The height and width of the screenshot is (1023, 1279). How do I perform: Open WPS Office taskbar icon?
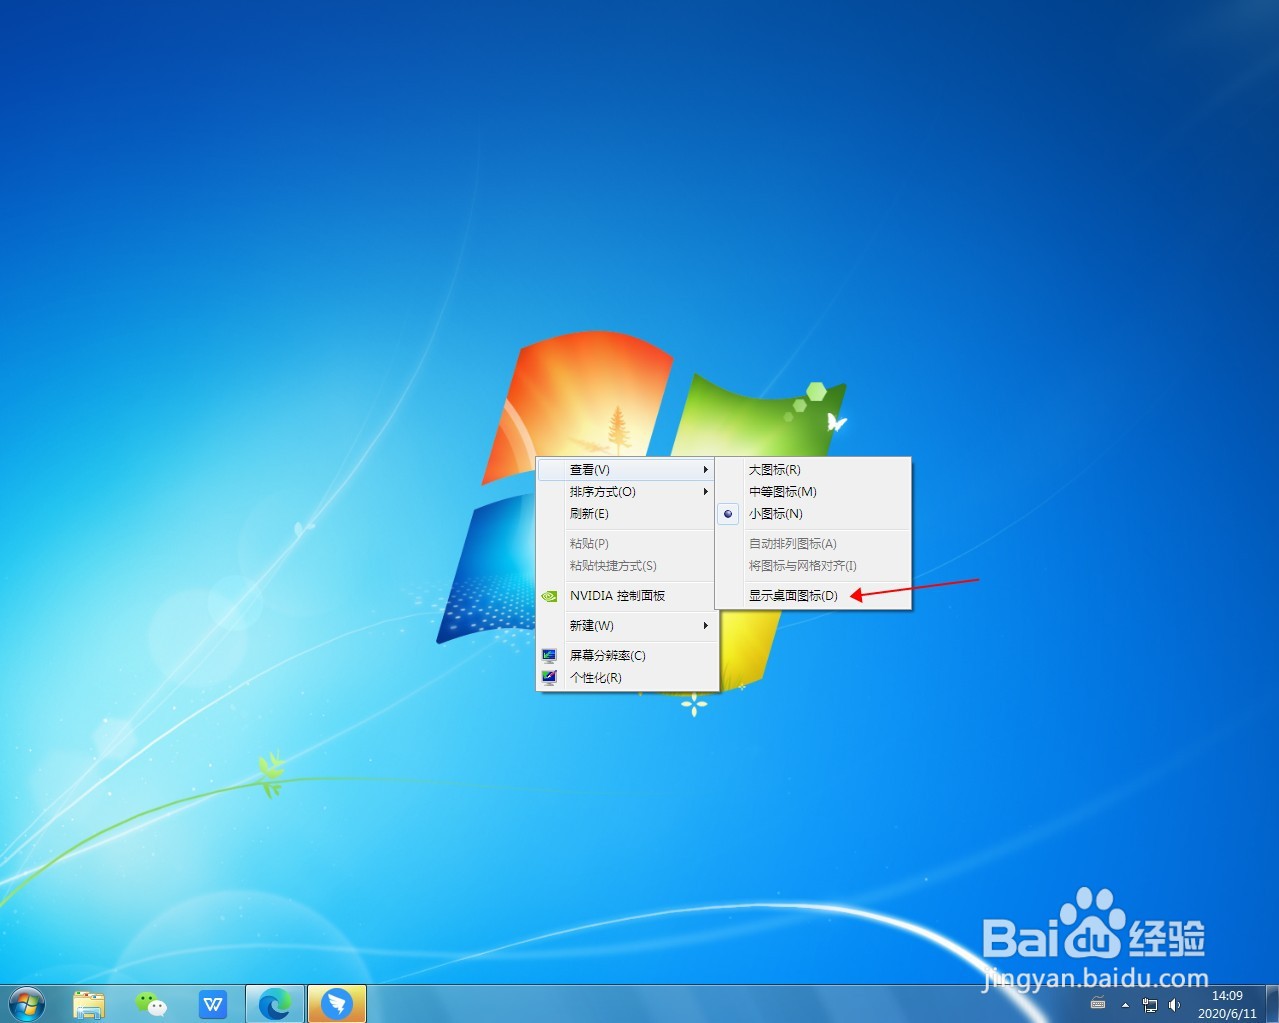click(213, 1004)
